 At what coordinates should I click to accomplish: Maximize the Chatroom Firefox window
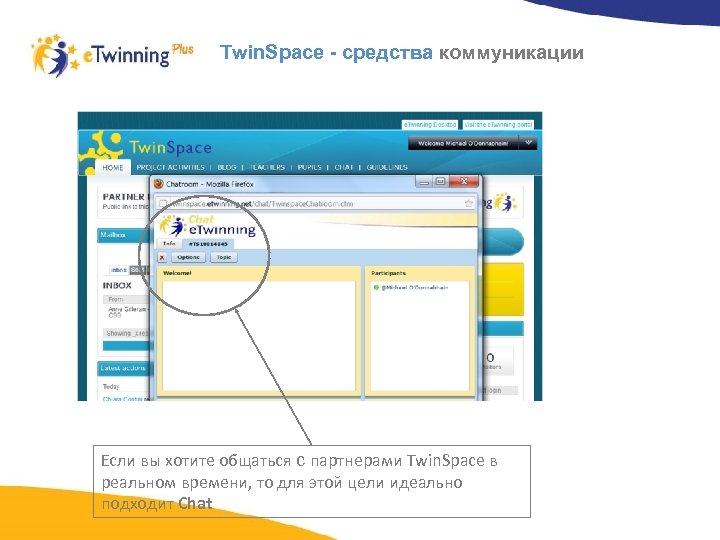(439, 182)
